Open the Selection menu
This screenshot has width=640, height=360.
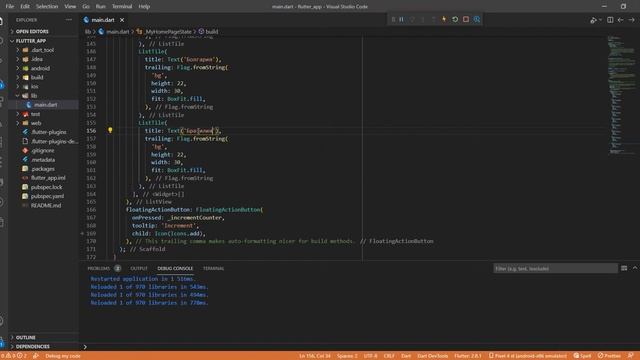click(47, 7)
